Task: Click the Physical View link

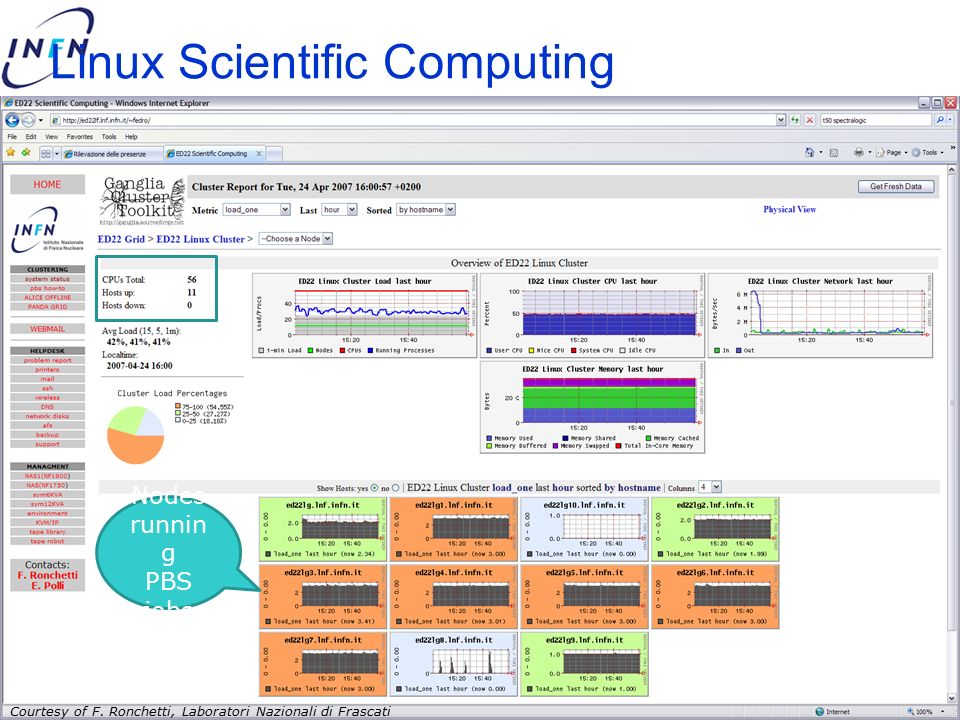Action: click(x=789, y=209)
